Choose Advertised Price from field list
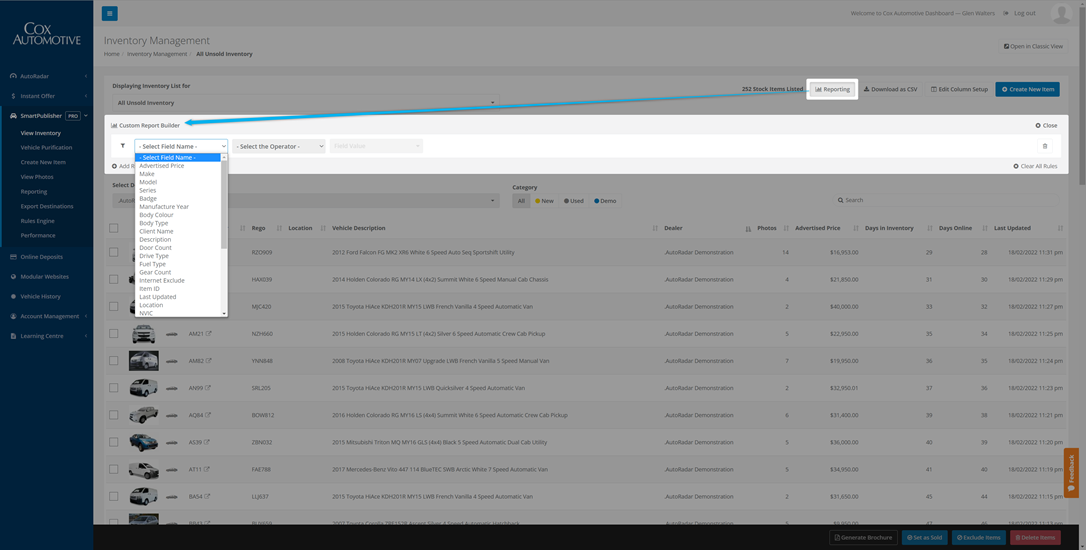The width and height of the screenshot is (1086, 550). (161, 166)
